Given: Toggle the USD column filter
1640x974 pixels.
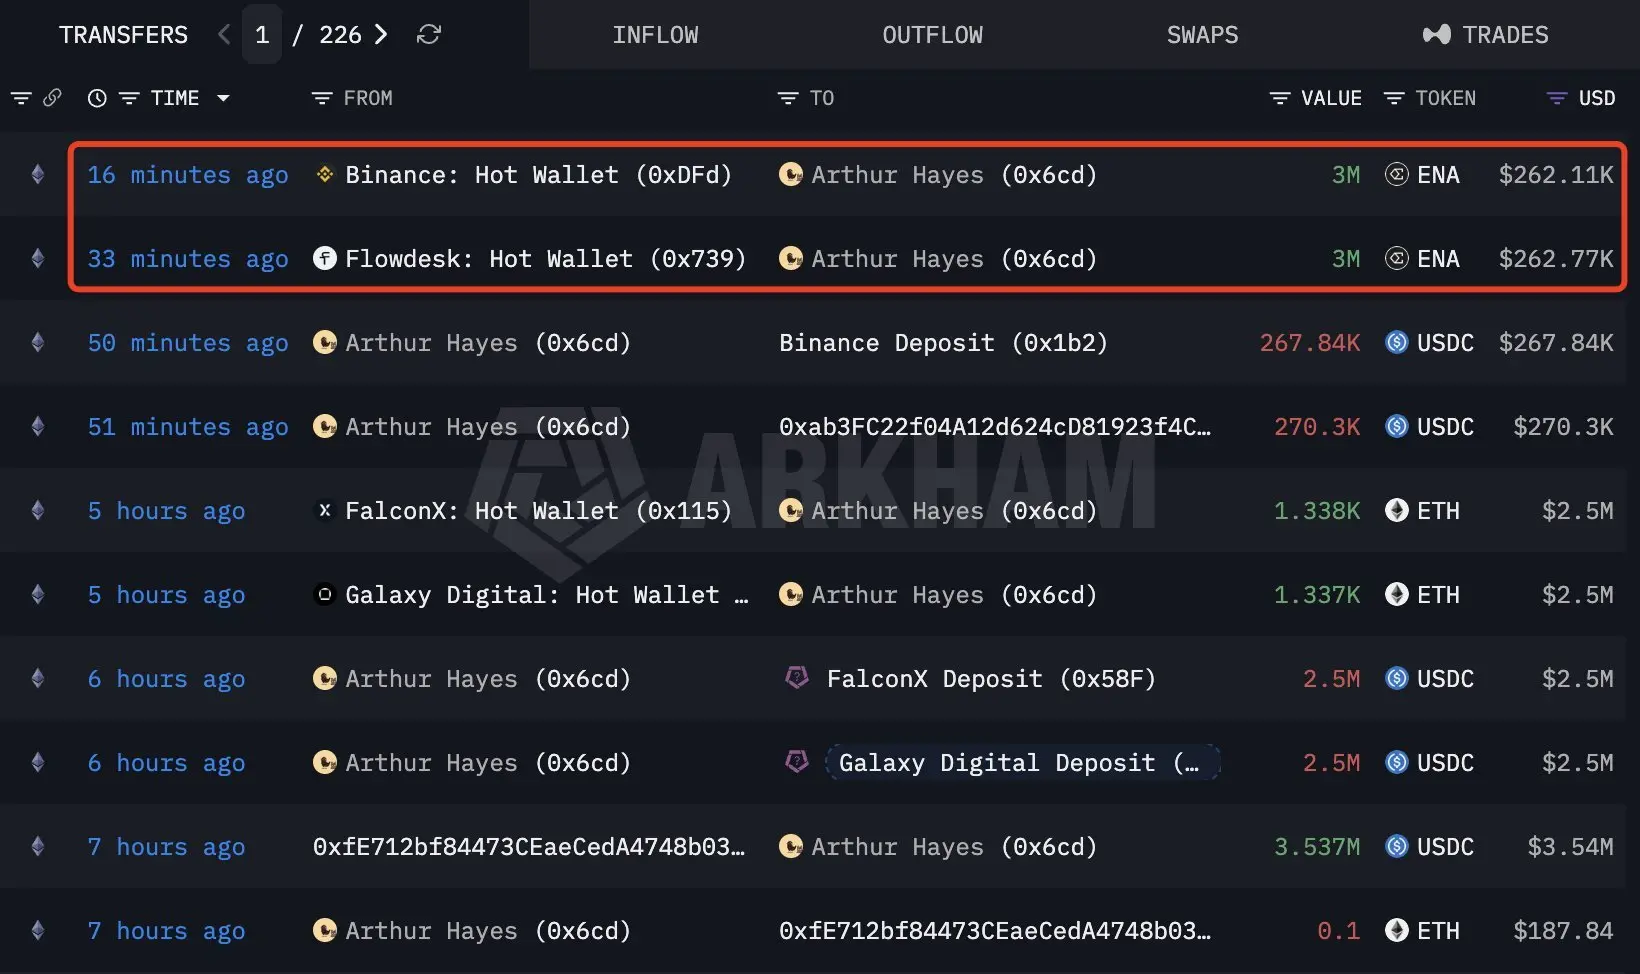Looking at the screenshot, I should coord(1556,98).
